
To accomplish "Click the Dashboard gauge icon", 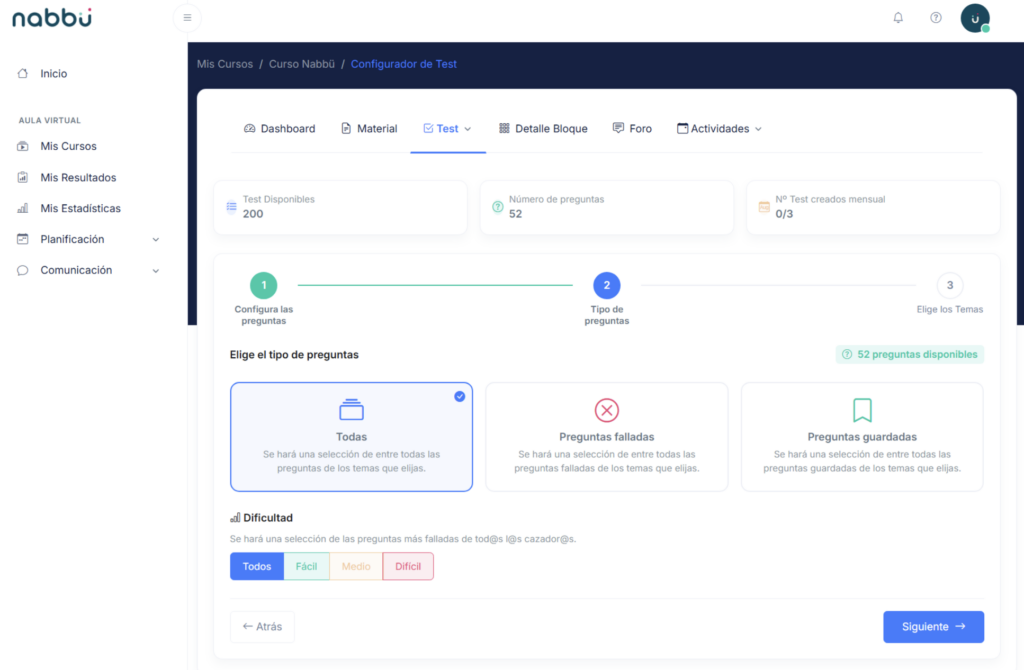I will coord(249,128).
